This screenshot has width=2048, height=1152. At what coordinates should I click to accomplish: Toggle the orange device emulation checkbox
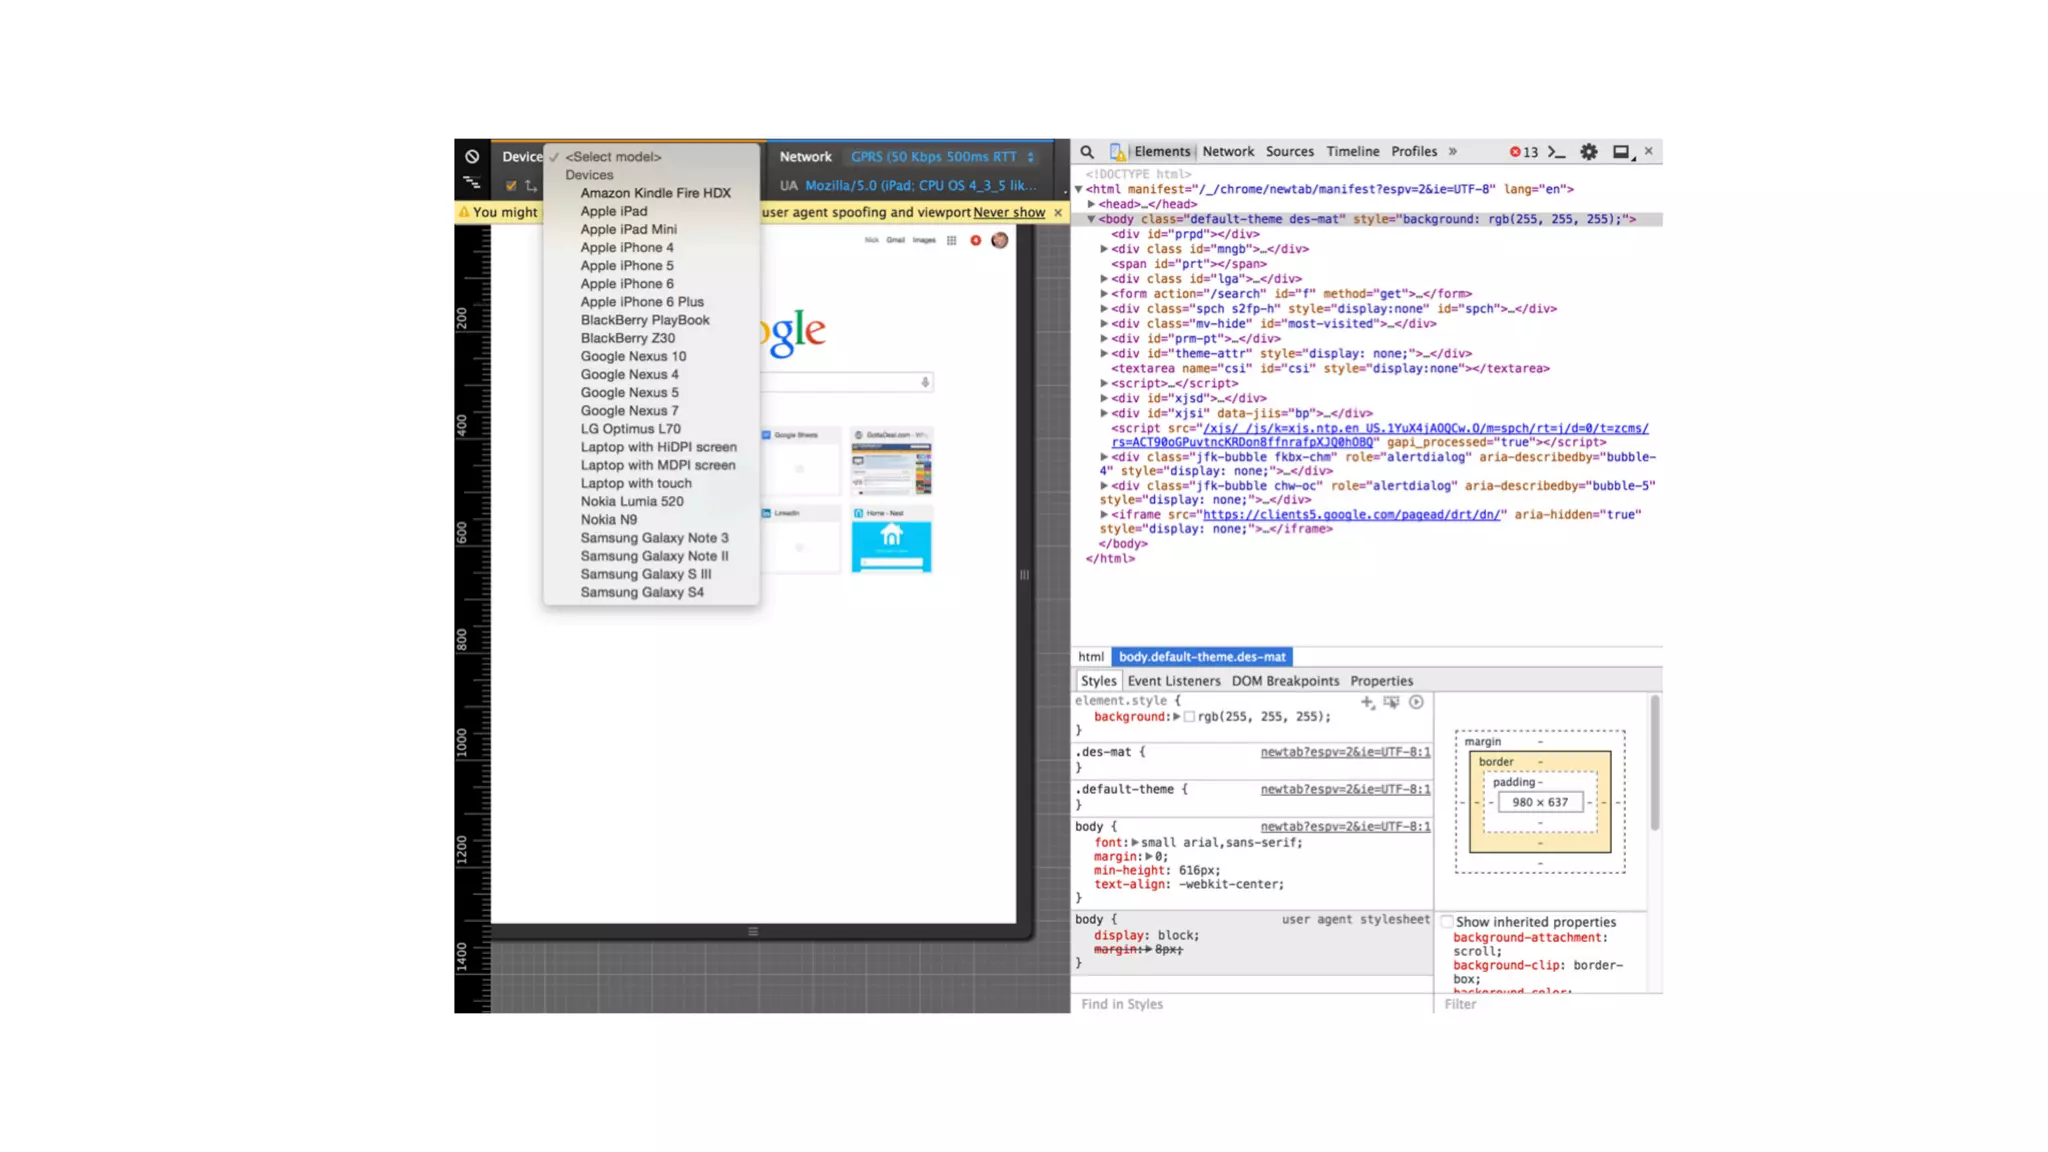coord(511,186)
